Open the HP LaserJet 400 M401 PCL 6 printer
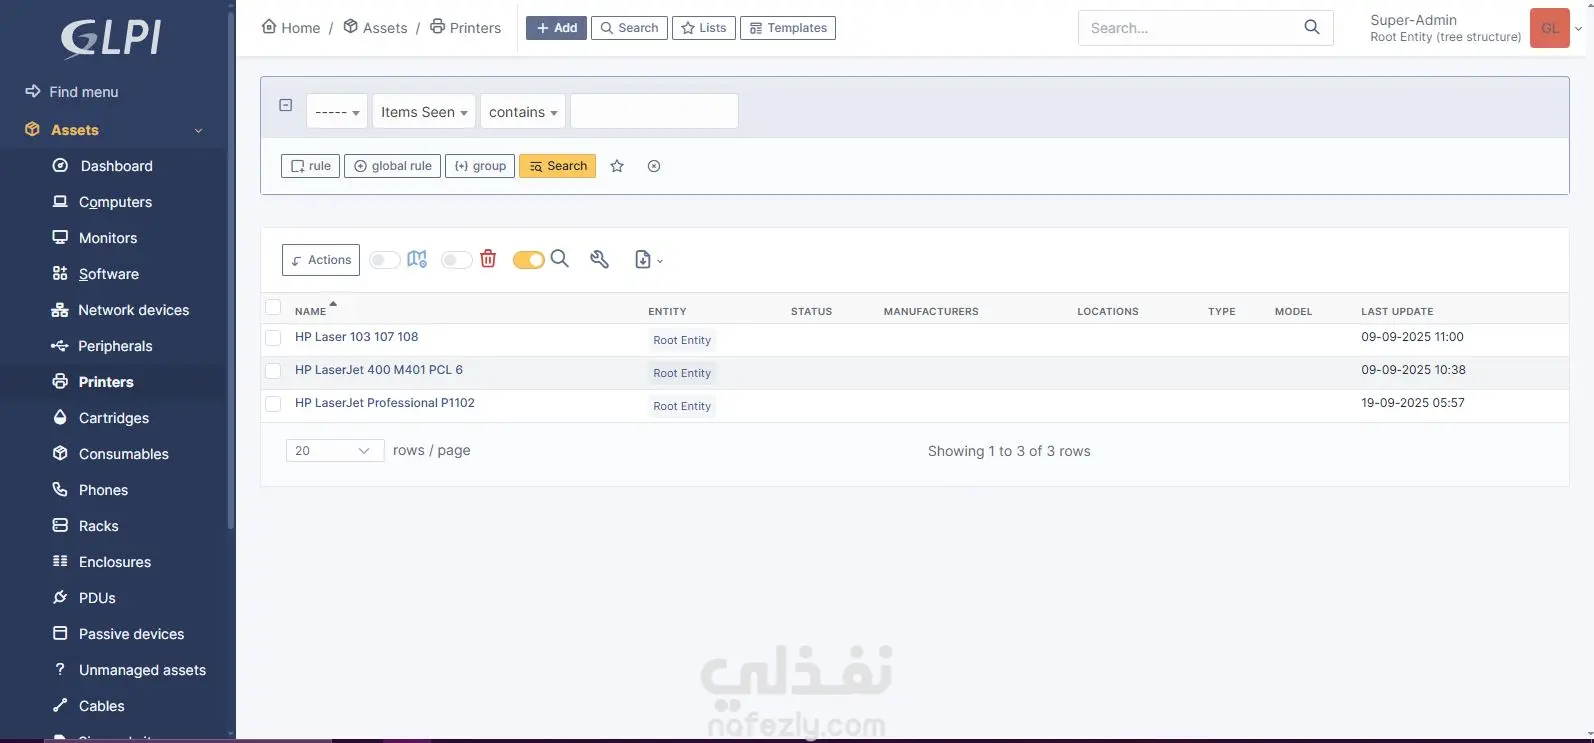Image resolution: width=1594 pixels, height=743 pixels. [x=379, y=370]
